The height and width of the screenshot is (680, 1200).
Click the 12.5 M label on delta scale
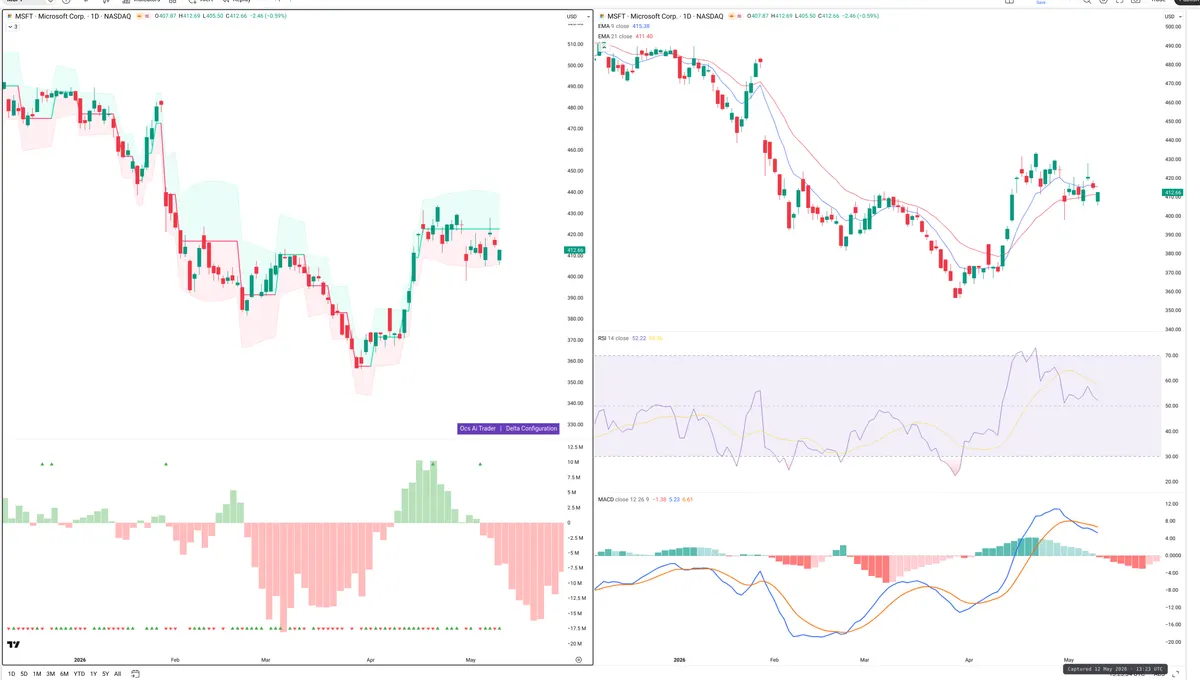tap(575, 447)
